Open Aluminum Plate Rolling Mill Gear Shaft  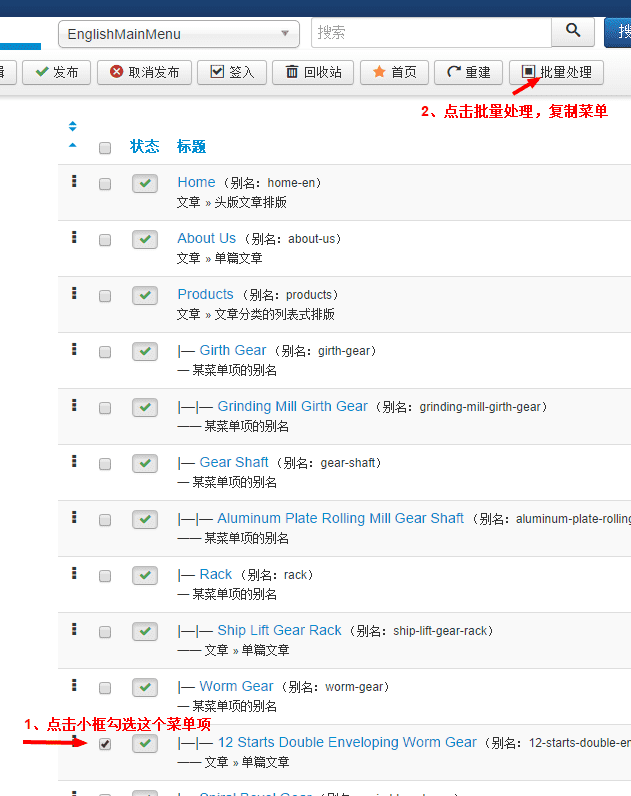click(x=341, y=518)
